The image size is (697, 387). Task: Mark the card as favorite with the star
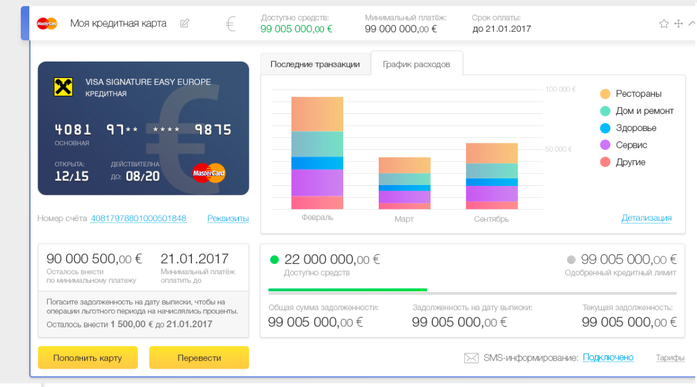coord(664,24)
